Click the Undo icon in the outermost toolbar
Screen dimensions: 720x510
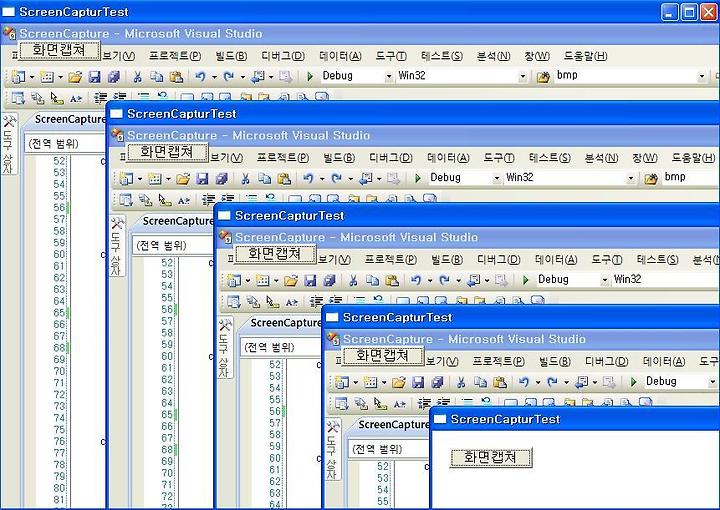point(200,77)
